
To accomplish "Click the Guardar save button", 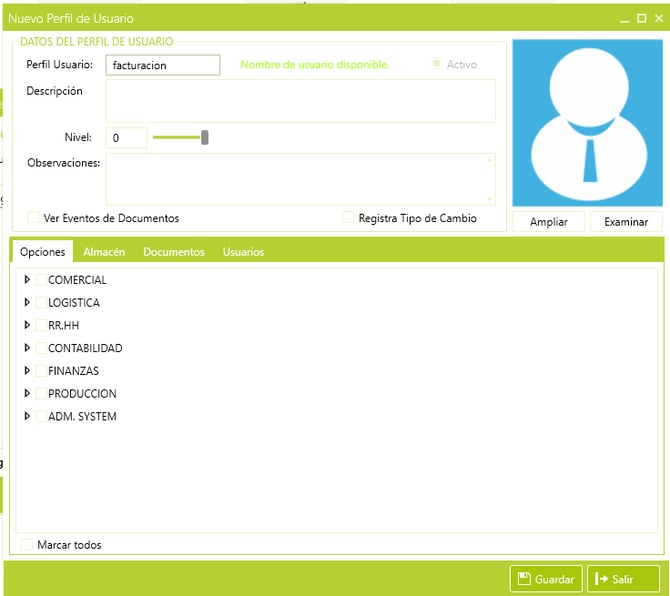I will (x=546, y=579).
